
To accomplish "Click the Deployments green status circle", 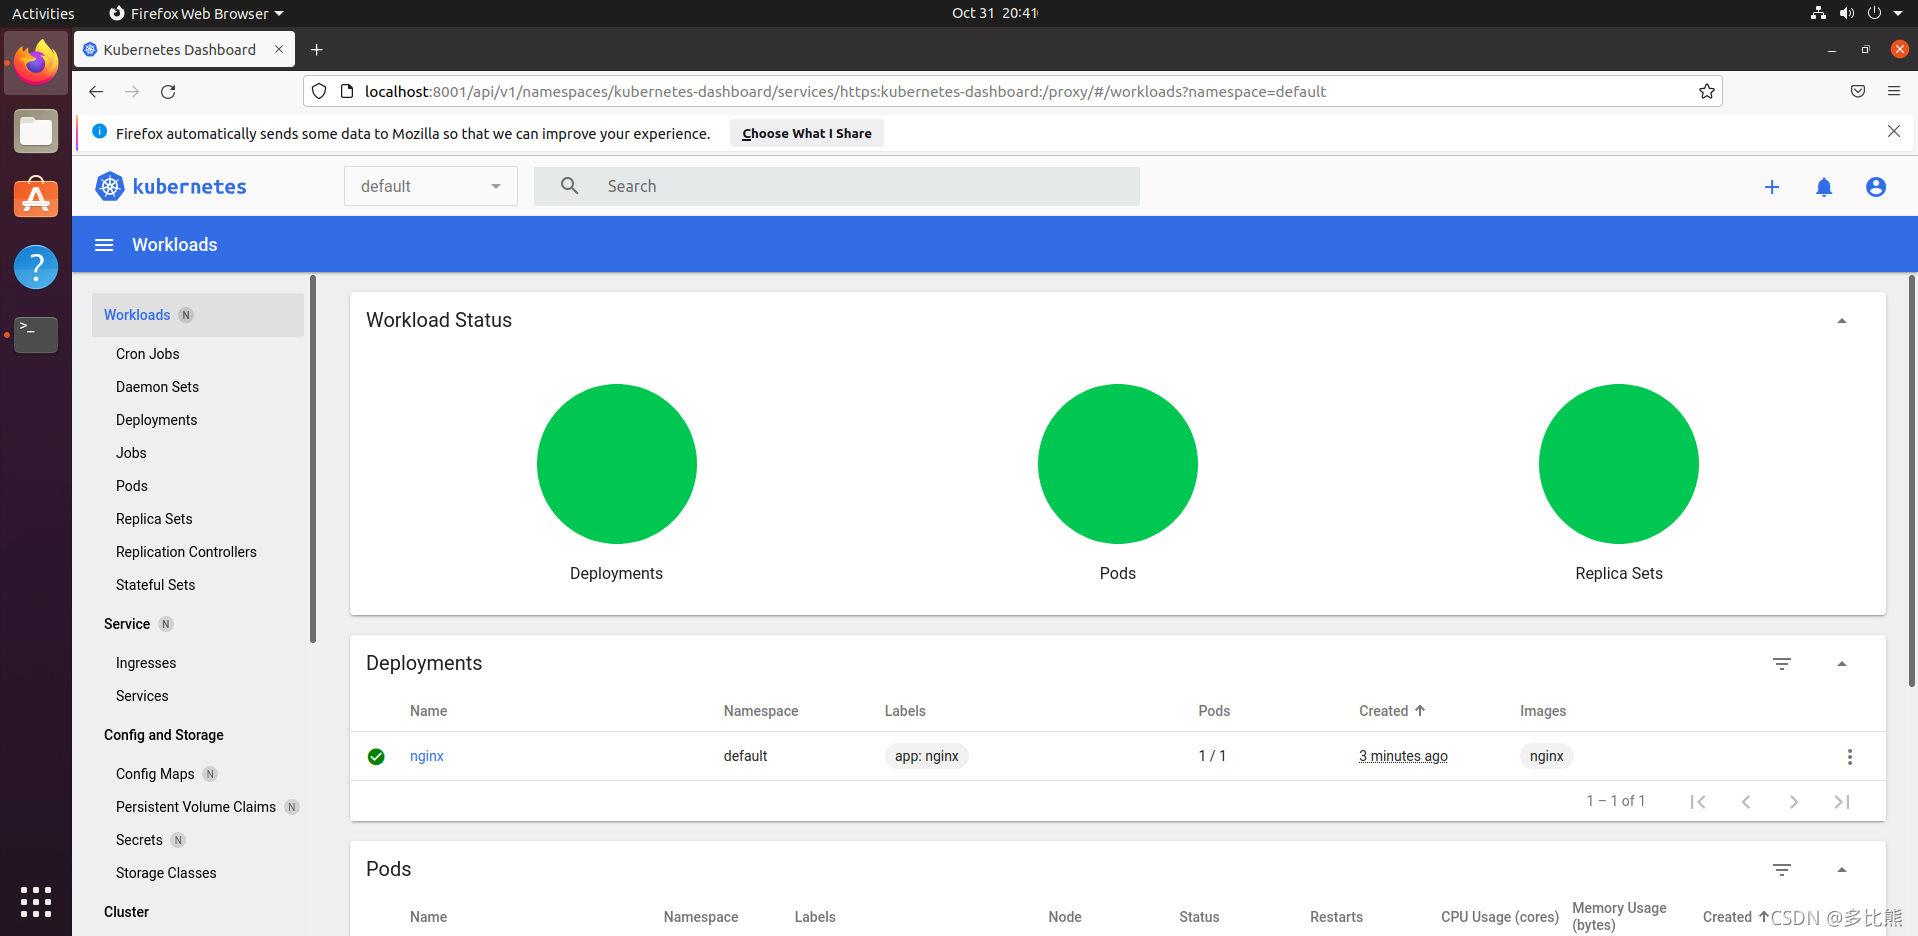I will click(x=617, y=464).
